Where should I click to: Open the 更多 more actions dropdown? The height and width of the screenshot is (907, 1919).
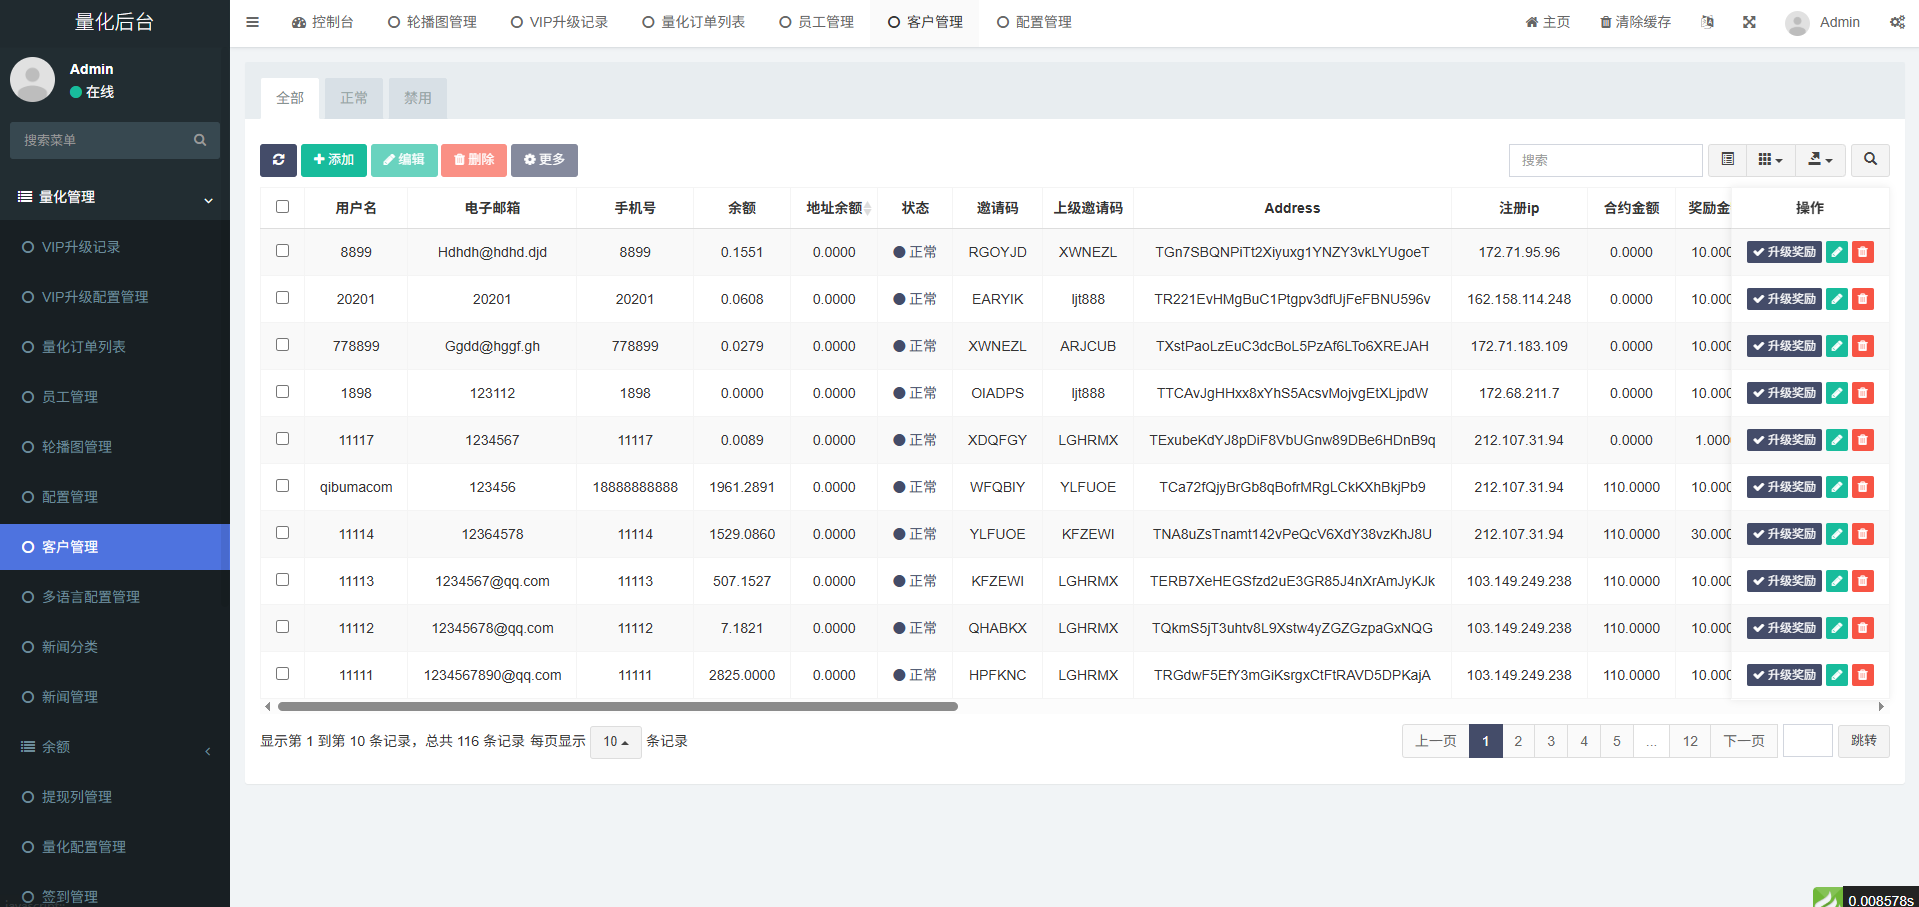(544, 160)
